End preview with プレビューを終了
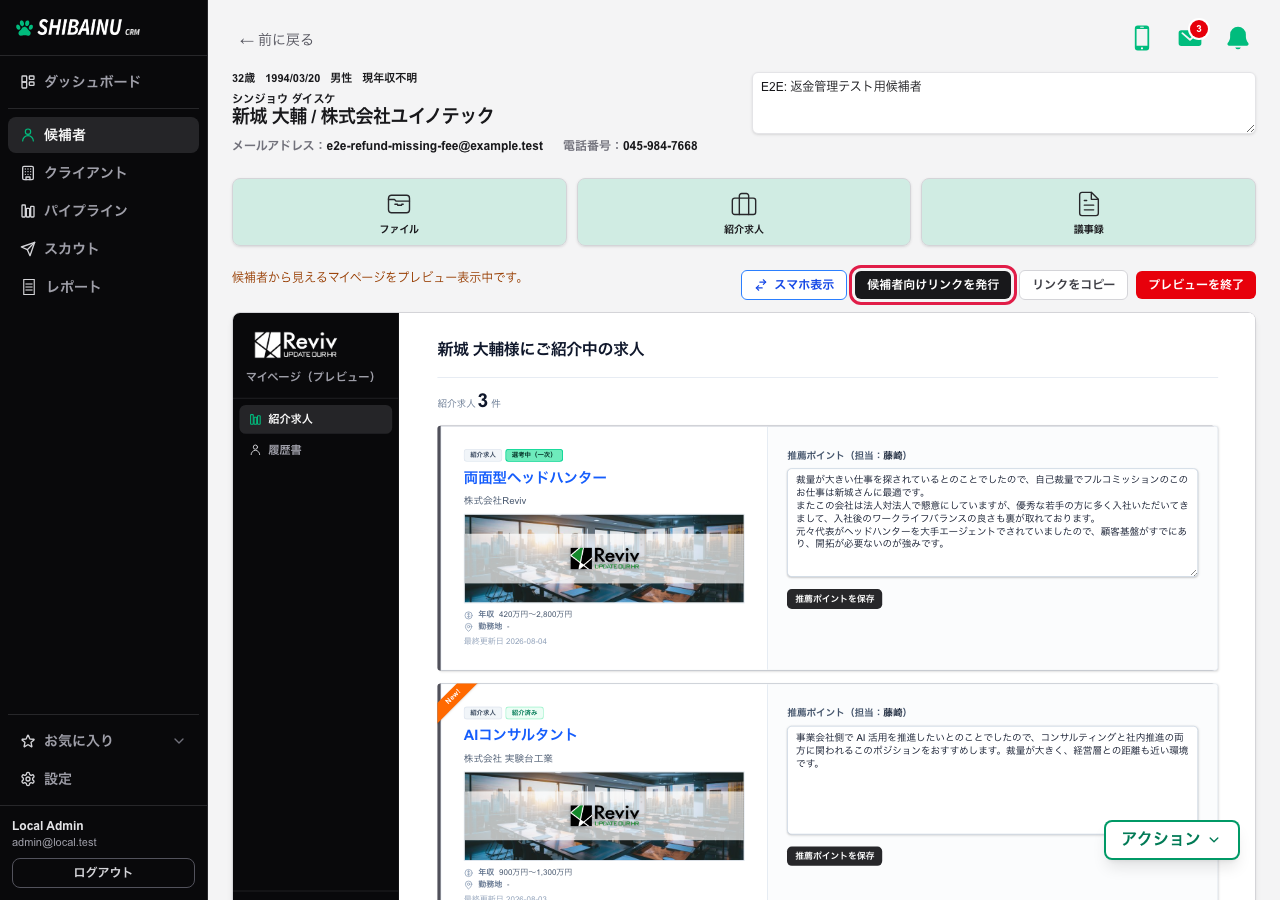The image size is (1280, 900). pos(1196,285)
